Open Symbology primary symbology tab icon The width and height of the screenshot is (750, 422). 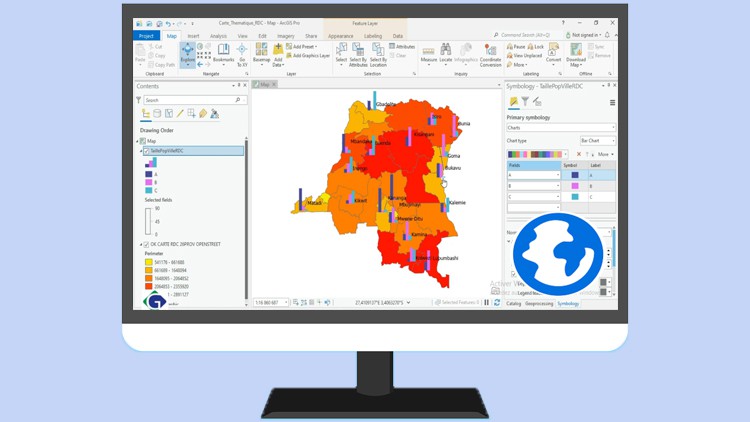pos(513,101)
